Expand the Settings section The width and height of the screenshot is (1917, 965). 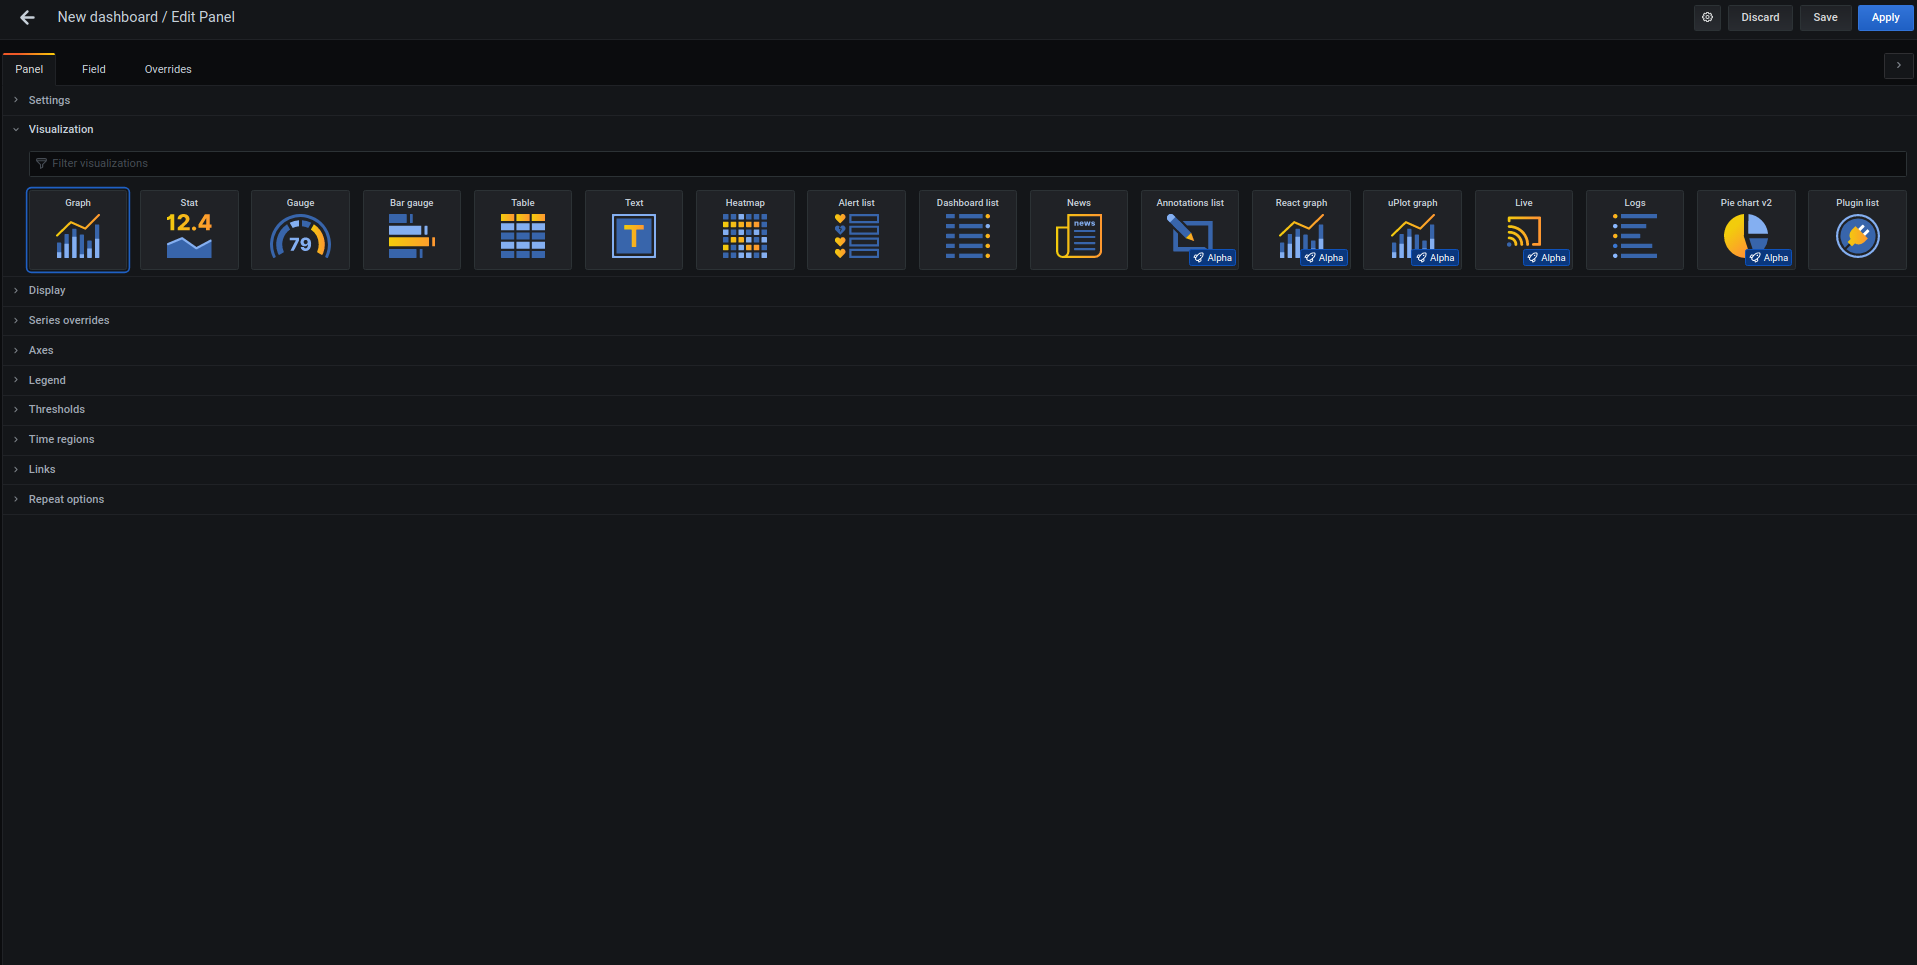click(x=958, y=100)
